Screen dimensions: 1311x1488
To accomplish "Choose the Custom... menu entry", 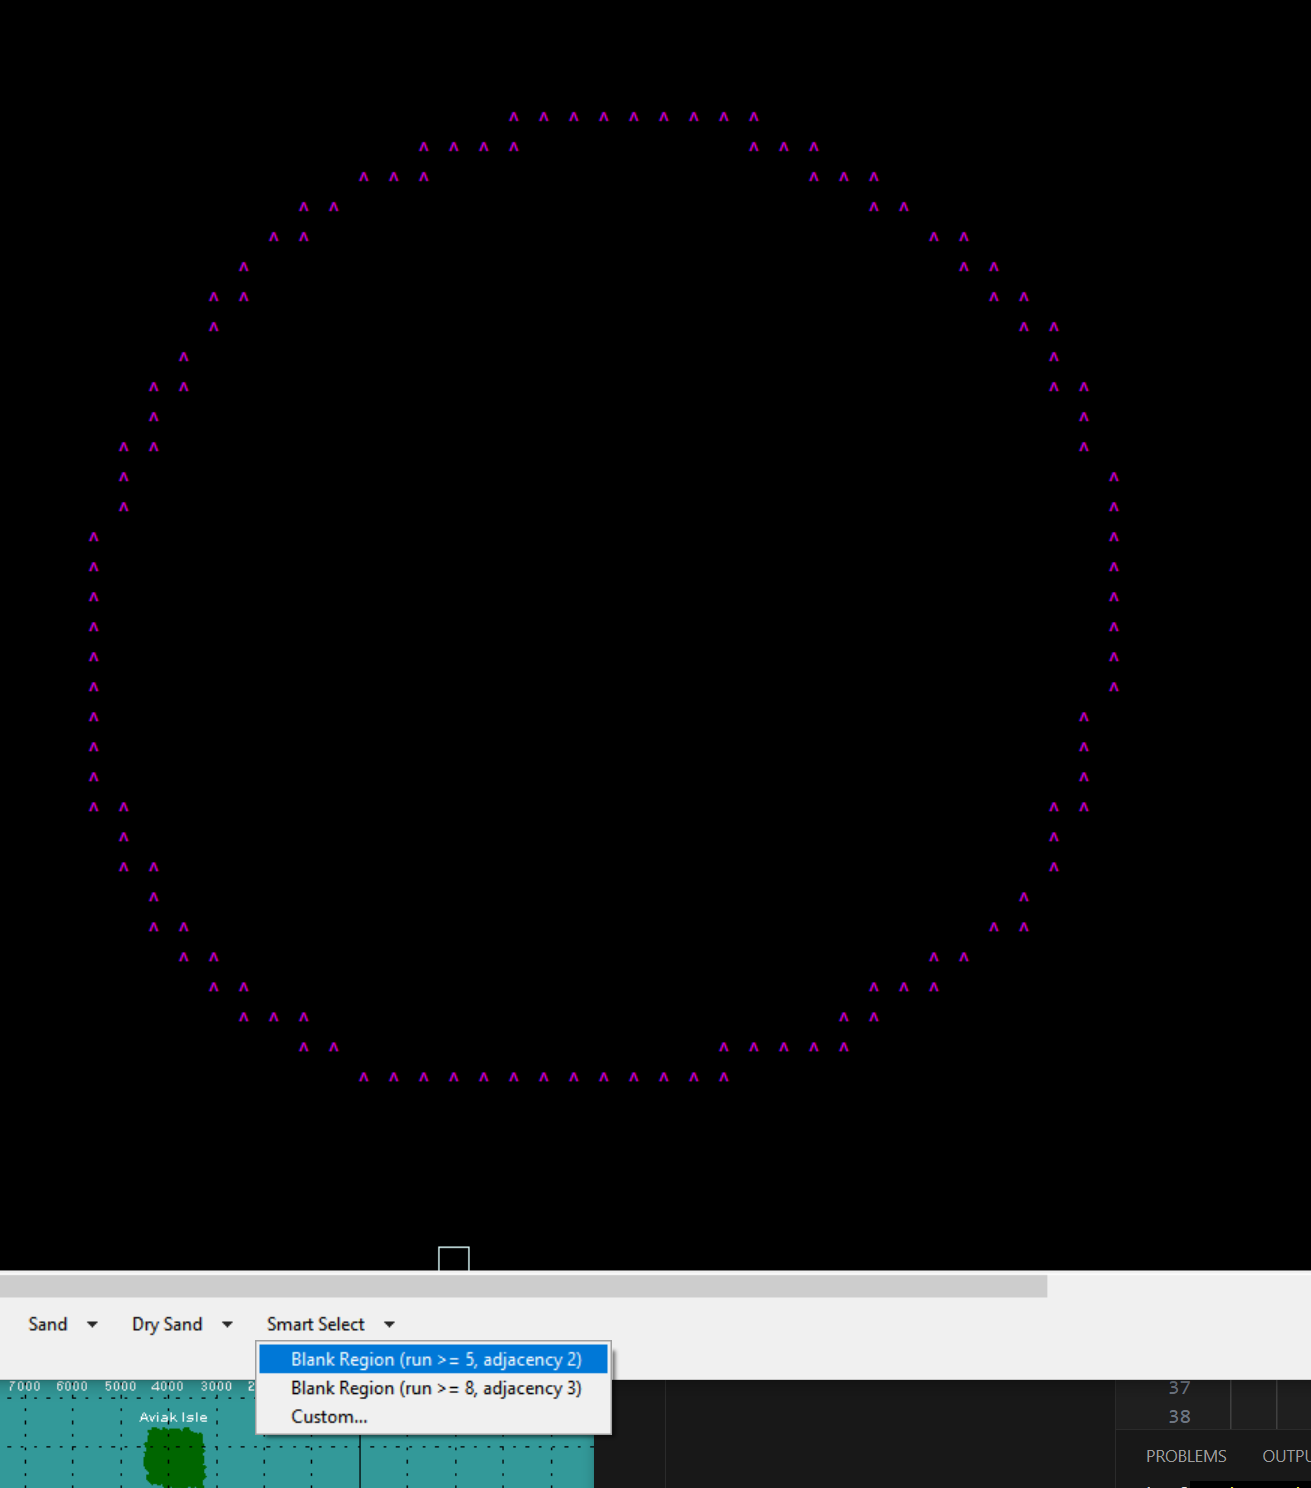I will 434,1417.
